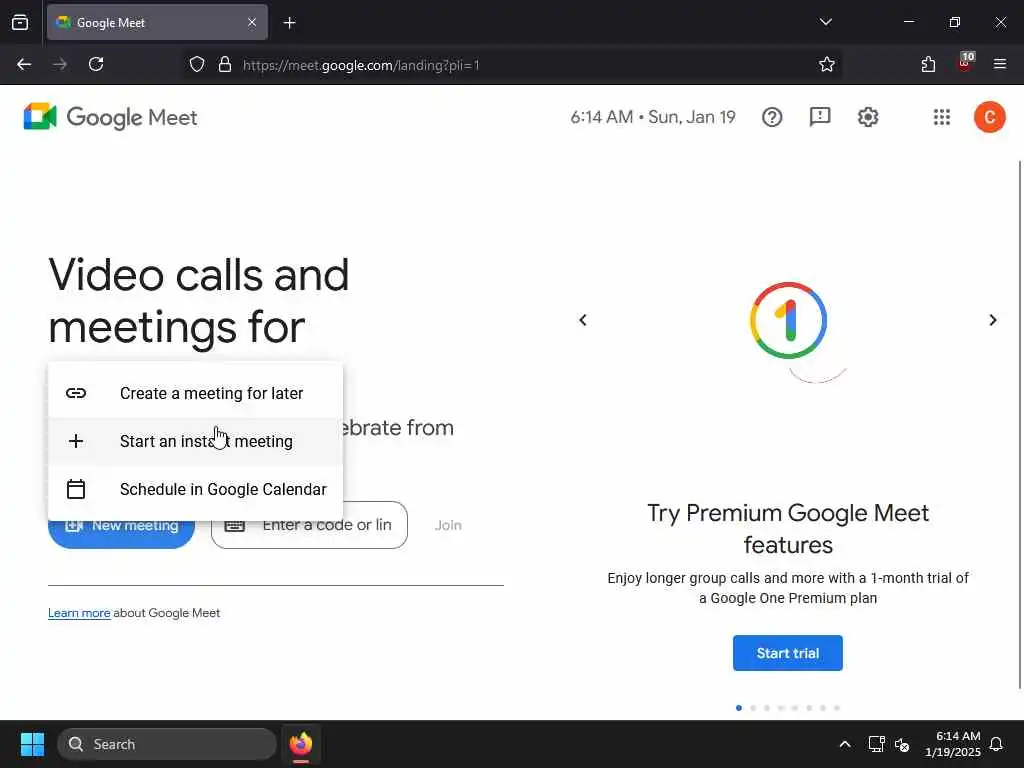Open the Google apps grid

942,117
